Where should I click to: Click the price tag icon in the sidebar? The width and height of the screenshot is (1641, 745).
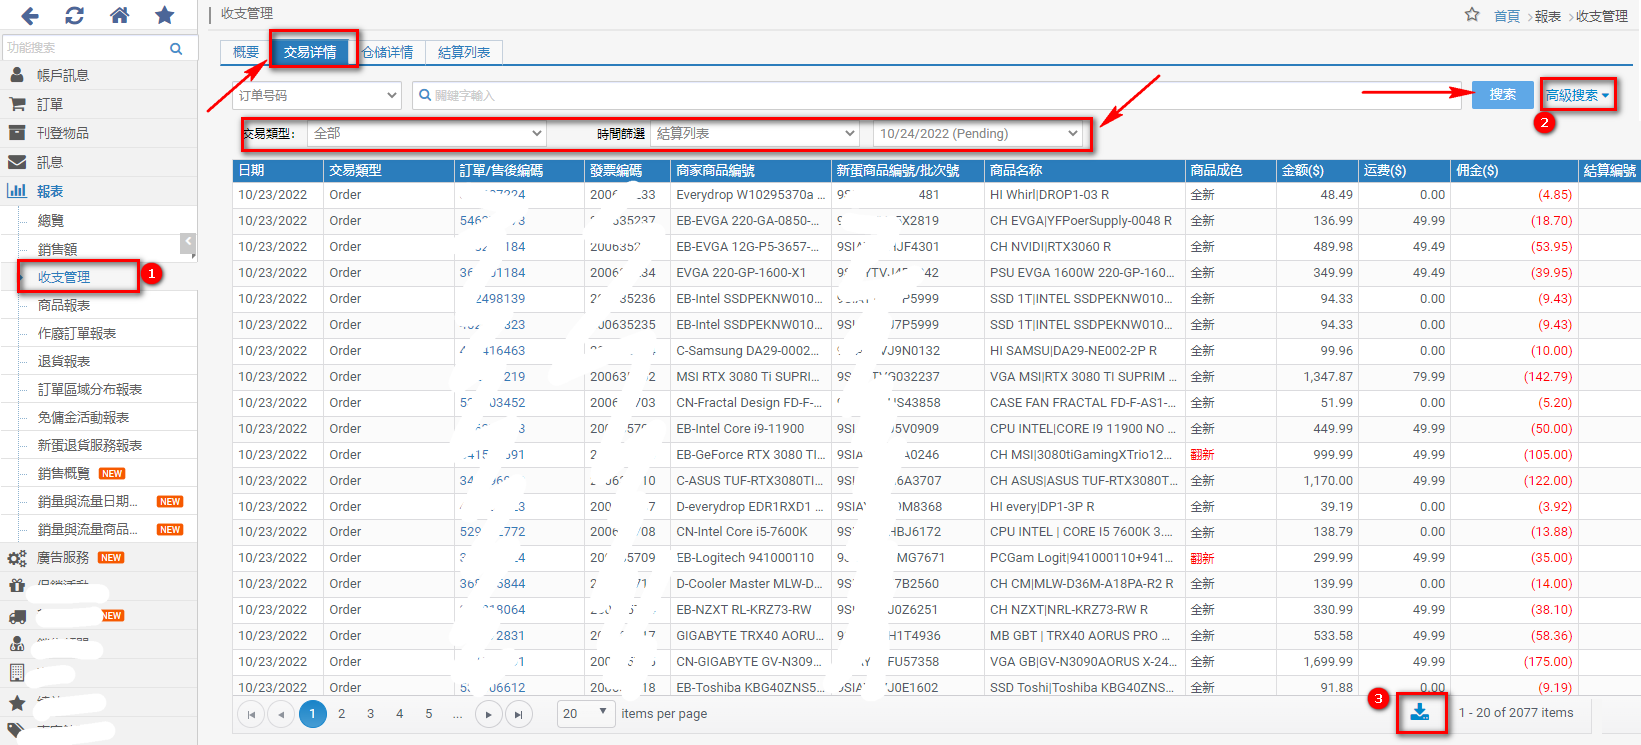point(17,731)
